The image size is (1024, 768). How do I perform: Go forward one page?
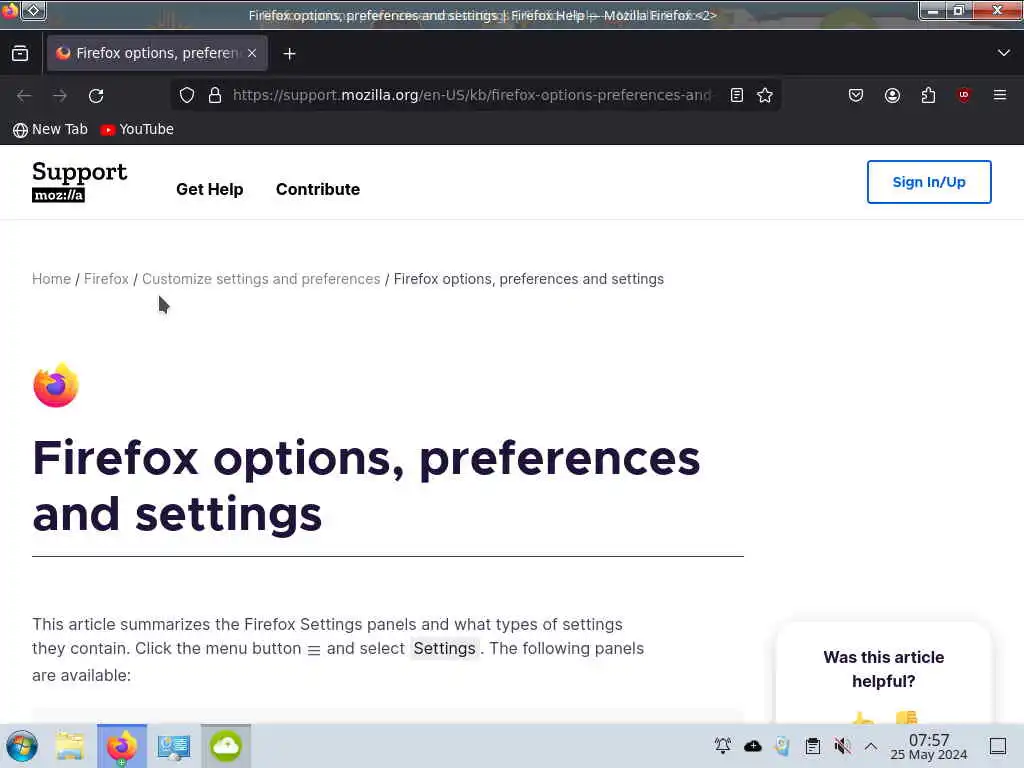click(x=60, y=95)
